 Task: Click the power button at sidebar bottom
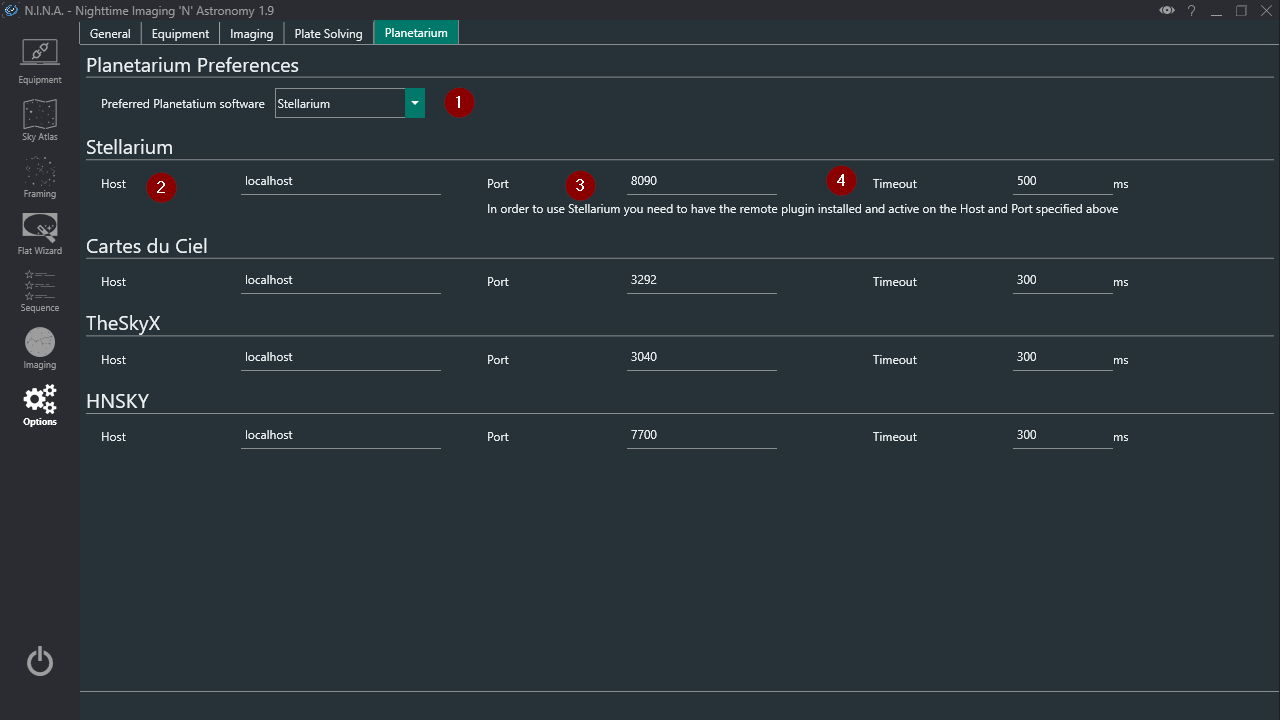pos(40,661)
